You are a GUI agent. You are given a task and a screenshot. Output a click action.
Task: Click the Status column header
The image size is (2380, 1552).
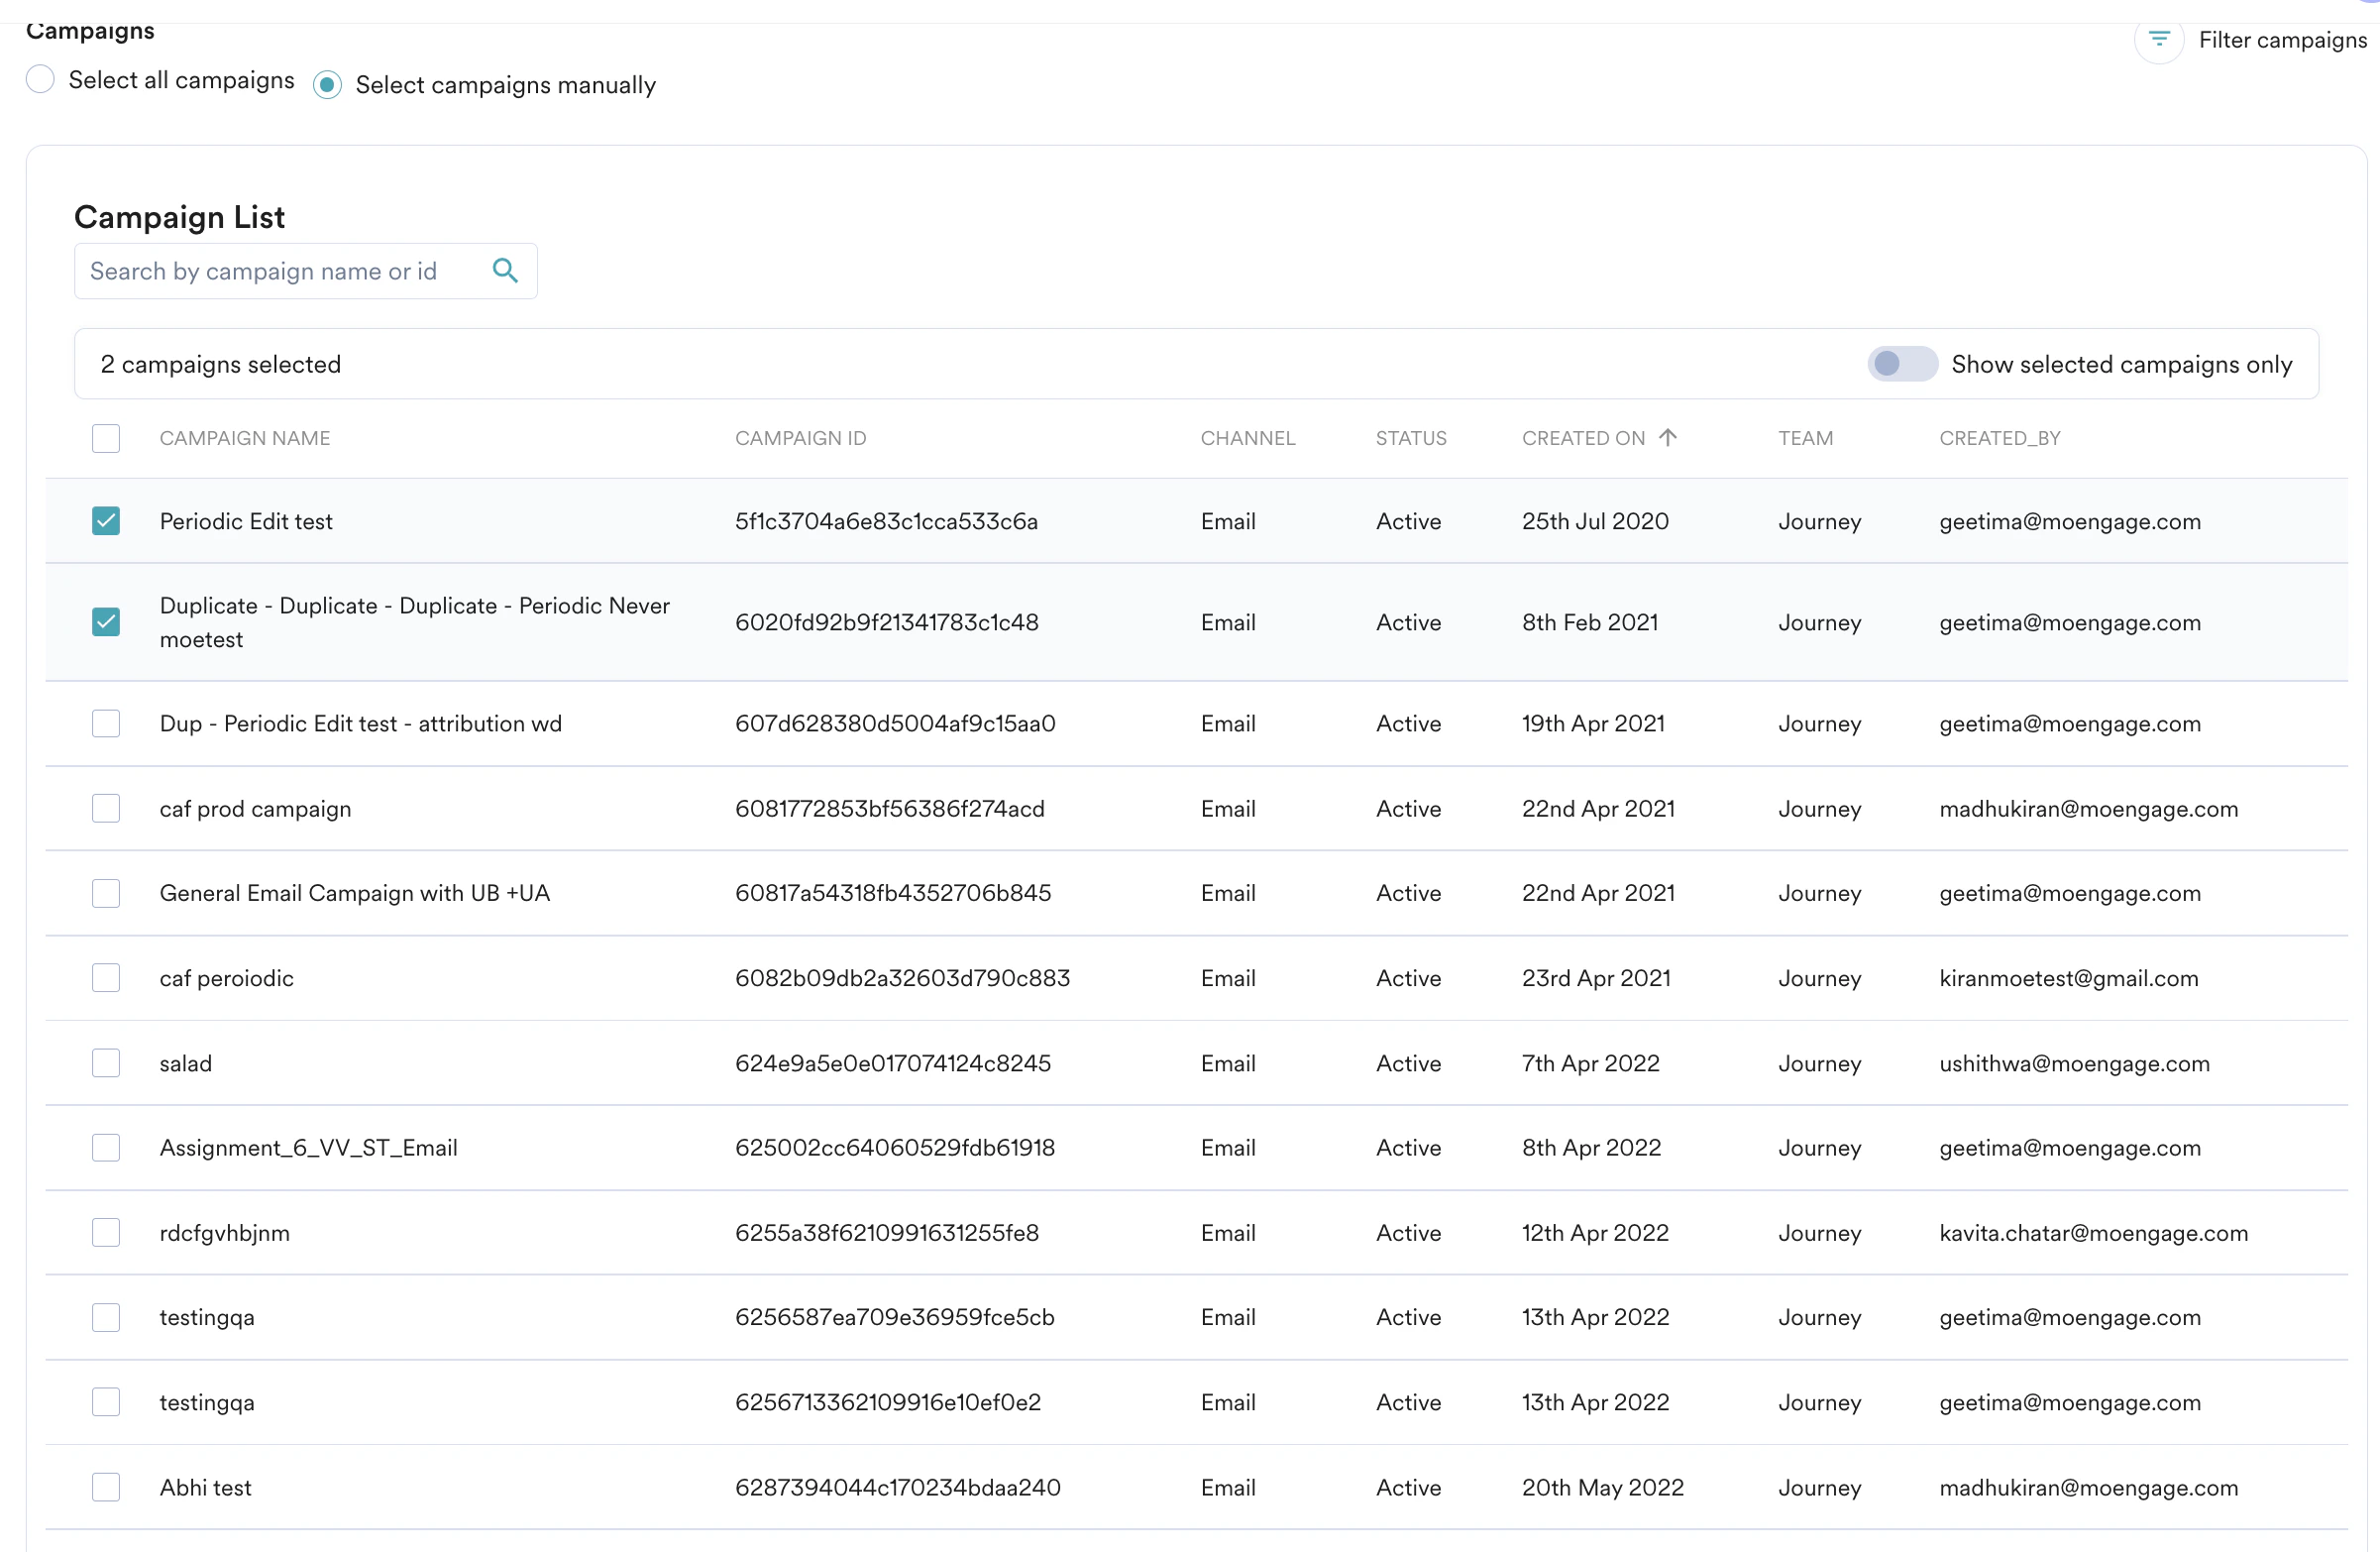(x=1410, y=438)
